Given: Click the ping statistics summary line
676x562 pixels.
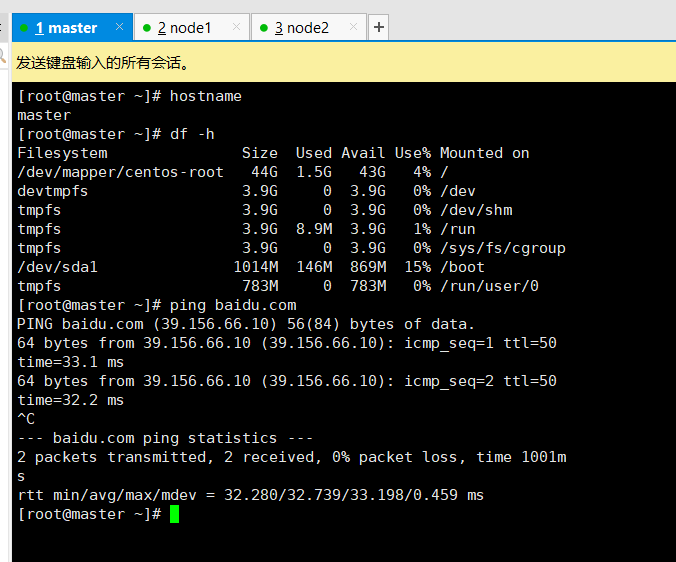Looking at the screenshot, I should [165, 438].
